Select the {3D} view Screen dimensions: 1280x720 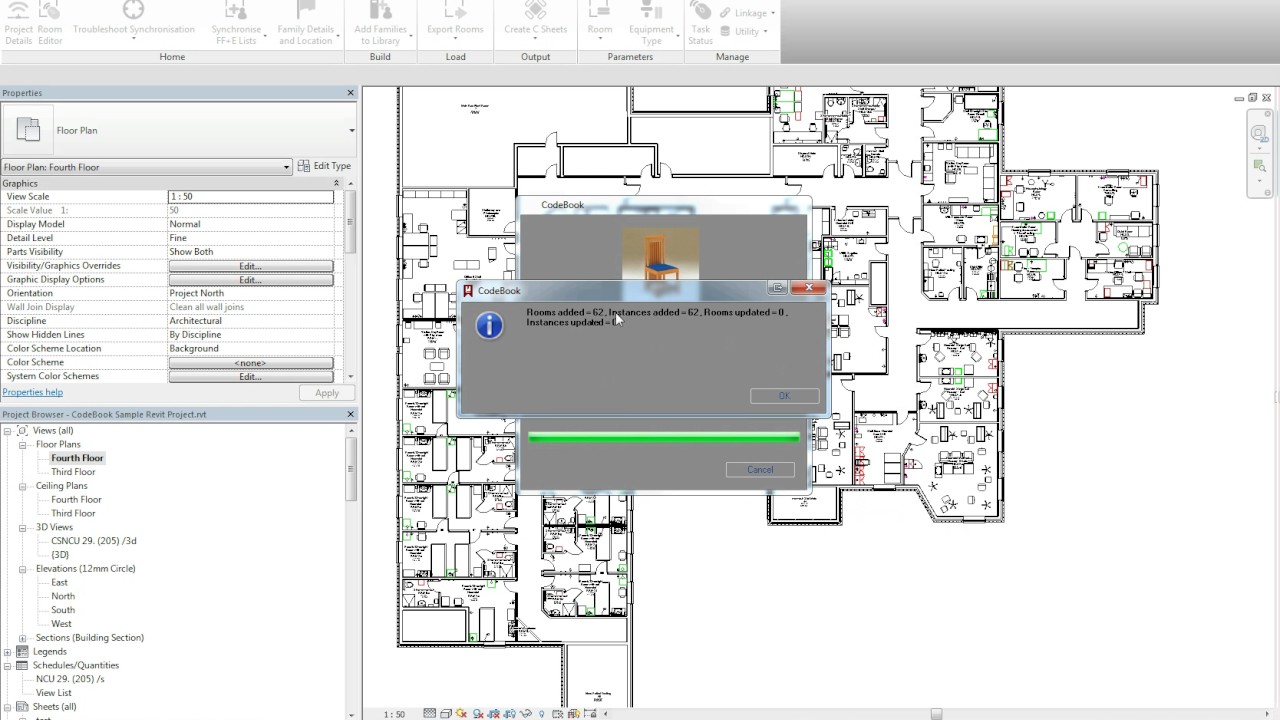[60, 555]
